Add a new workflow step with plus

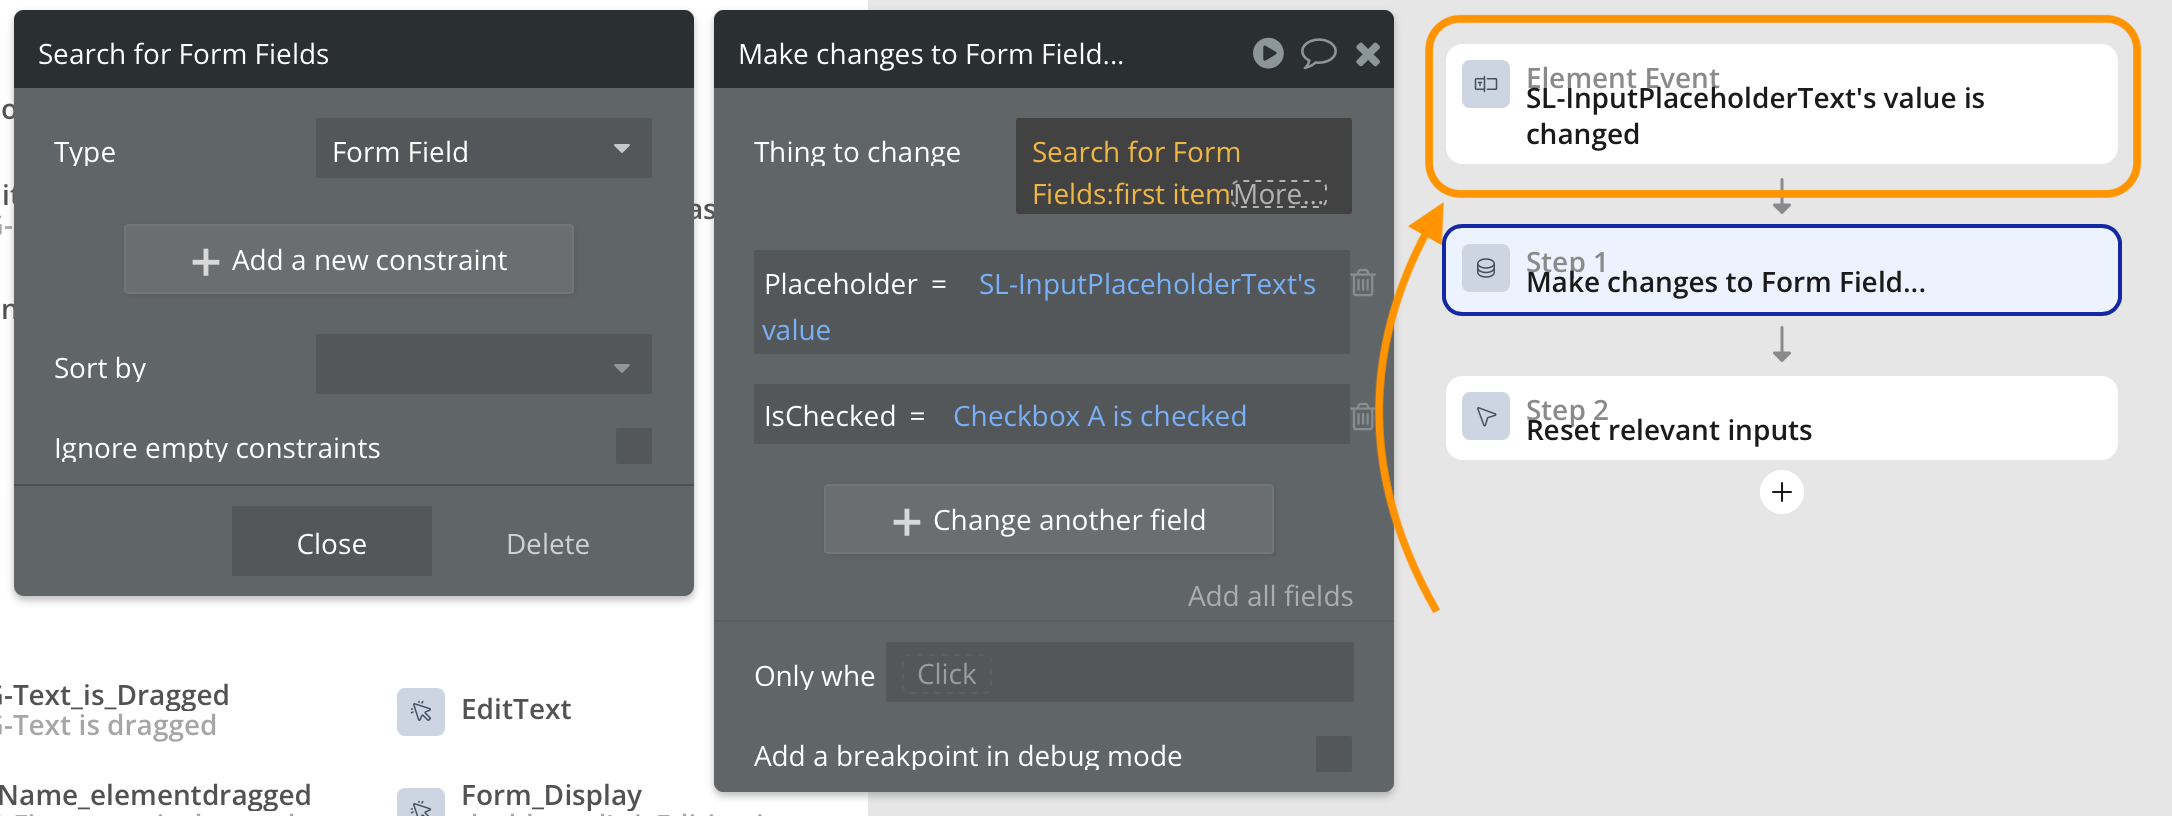tap(1781, 492)
